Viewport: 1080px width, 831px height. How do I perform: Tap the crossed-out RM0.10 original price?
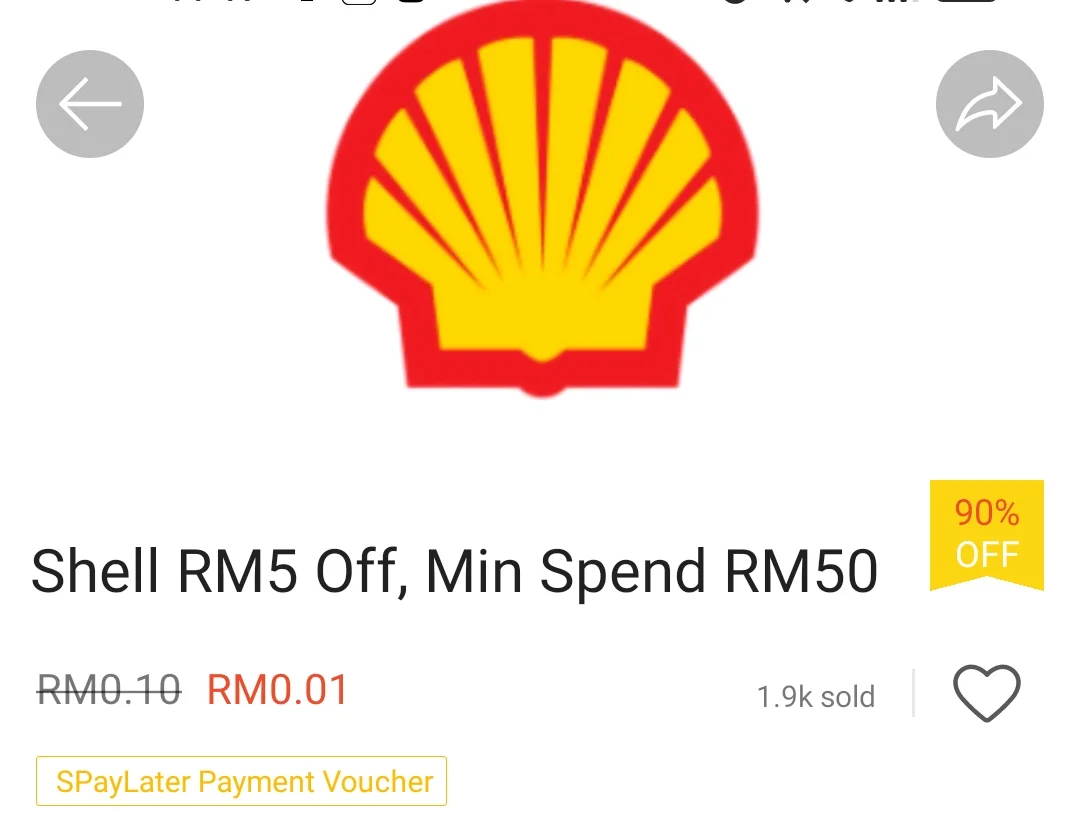coord(109,690)
